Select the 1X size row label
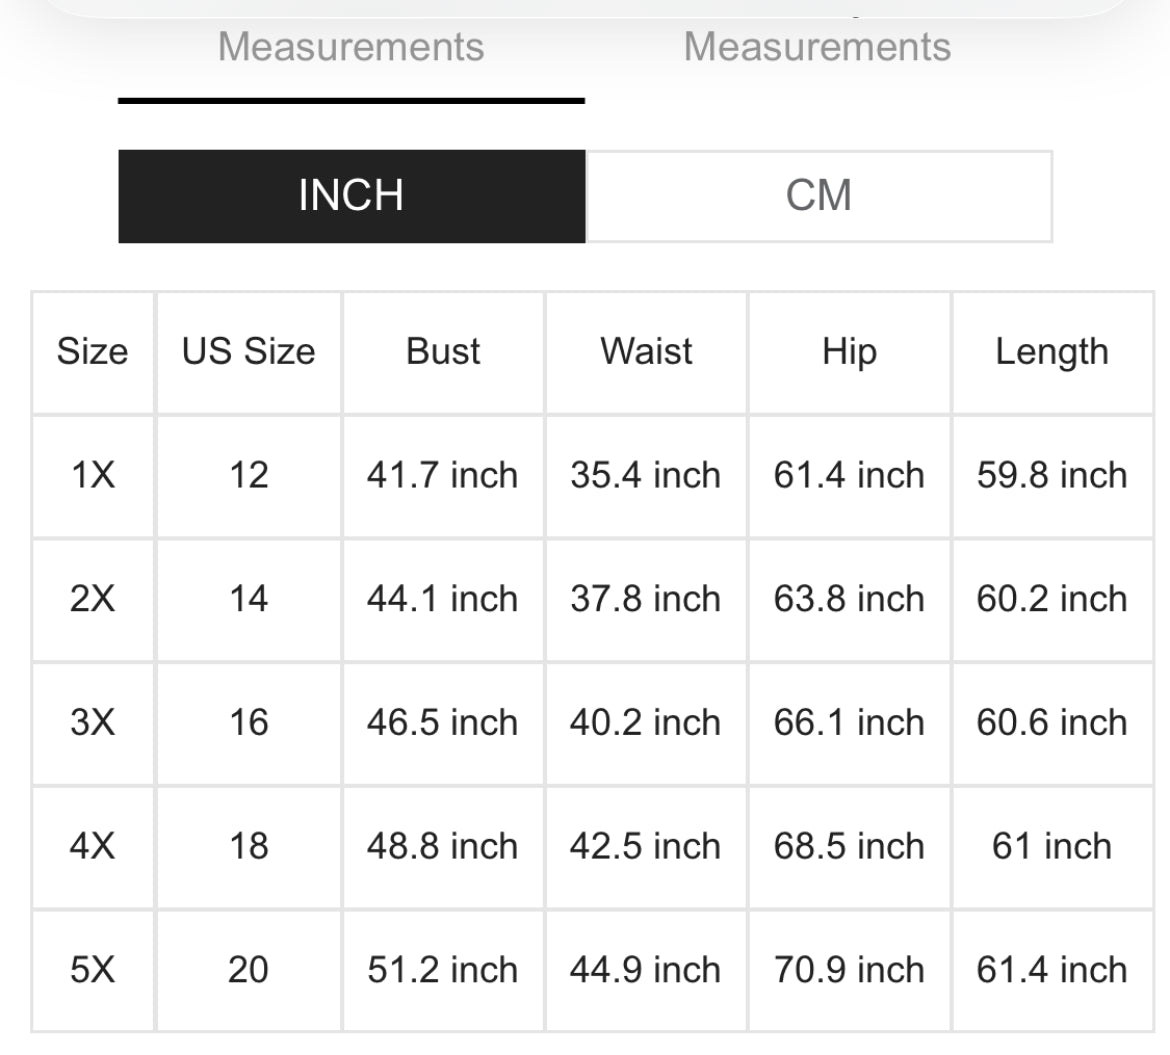 (x=93, y=475)
